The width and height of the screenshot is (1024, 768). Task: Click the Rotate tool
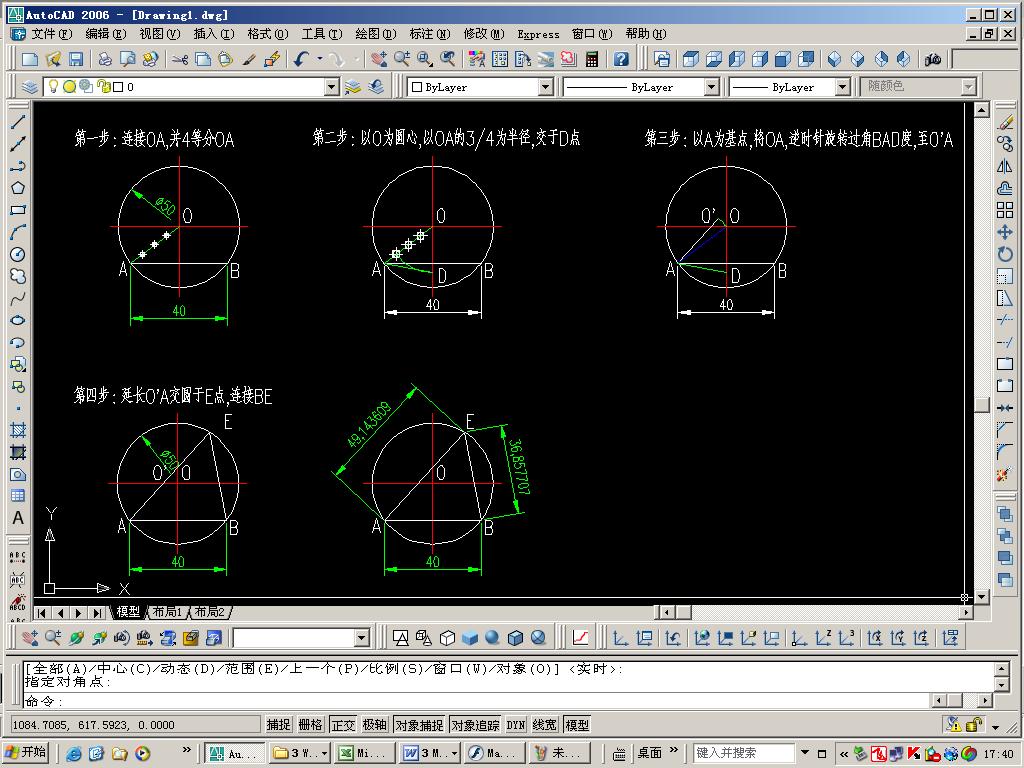1005,254
